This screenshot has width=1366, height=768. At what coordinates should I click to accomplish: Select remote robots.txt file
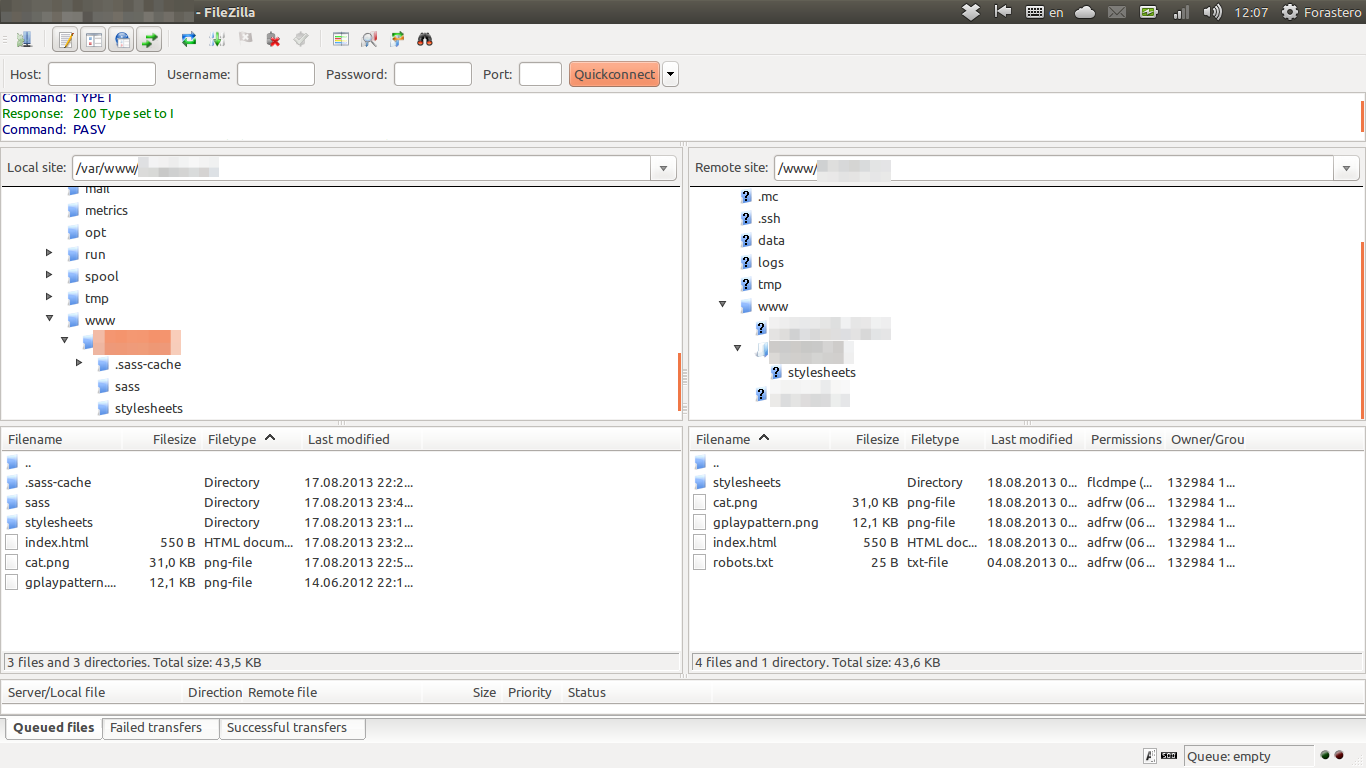click(1027, 562)
